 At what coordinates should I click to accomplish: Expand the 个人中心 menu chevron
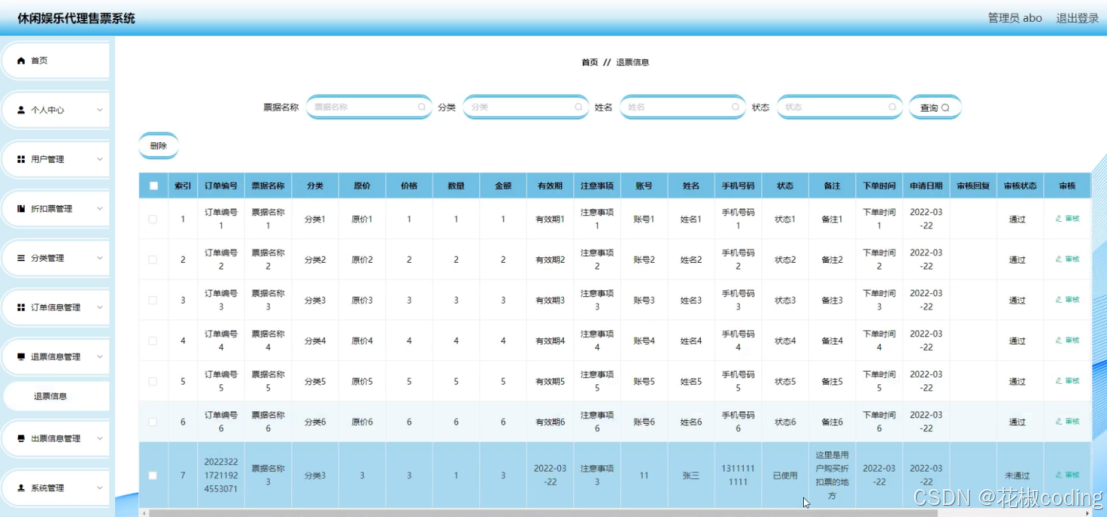coord(100,110)
